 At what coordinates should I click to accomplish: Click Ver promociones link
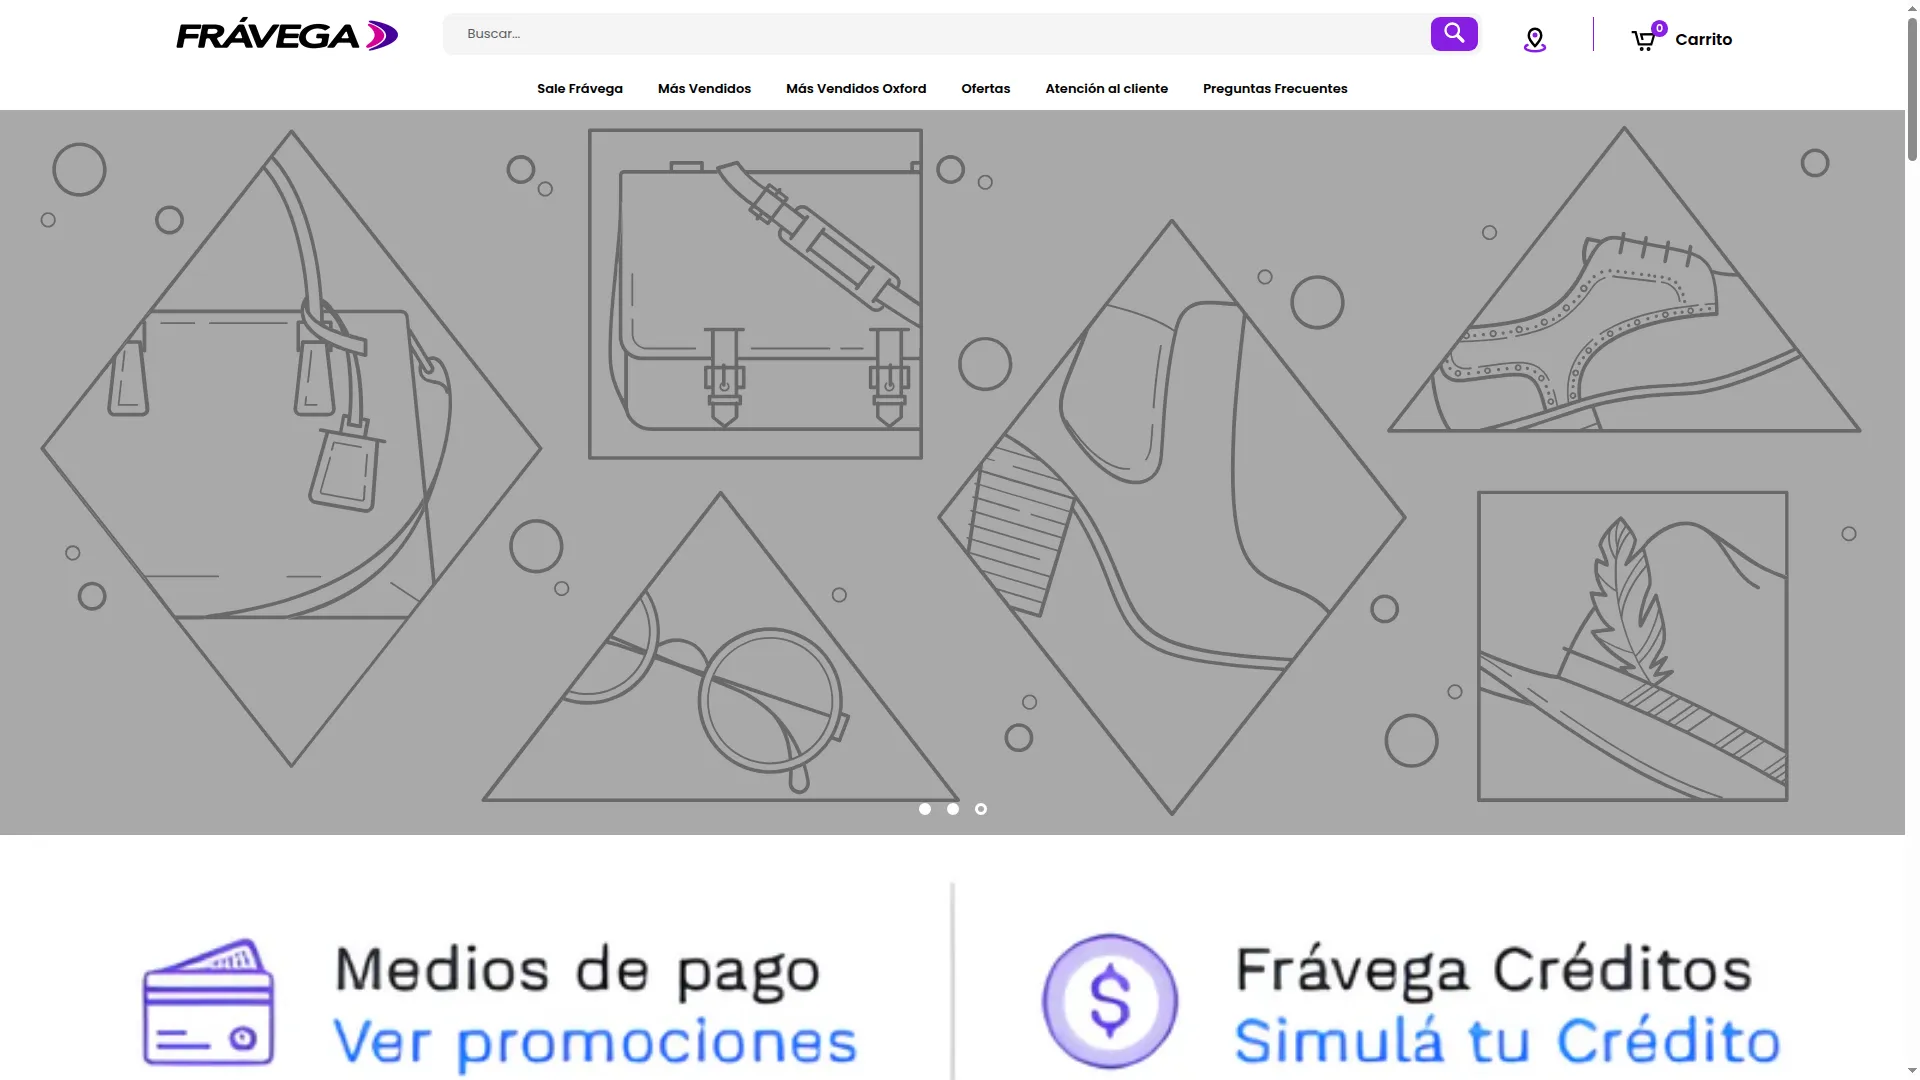595,1043
